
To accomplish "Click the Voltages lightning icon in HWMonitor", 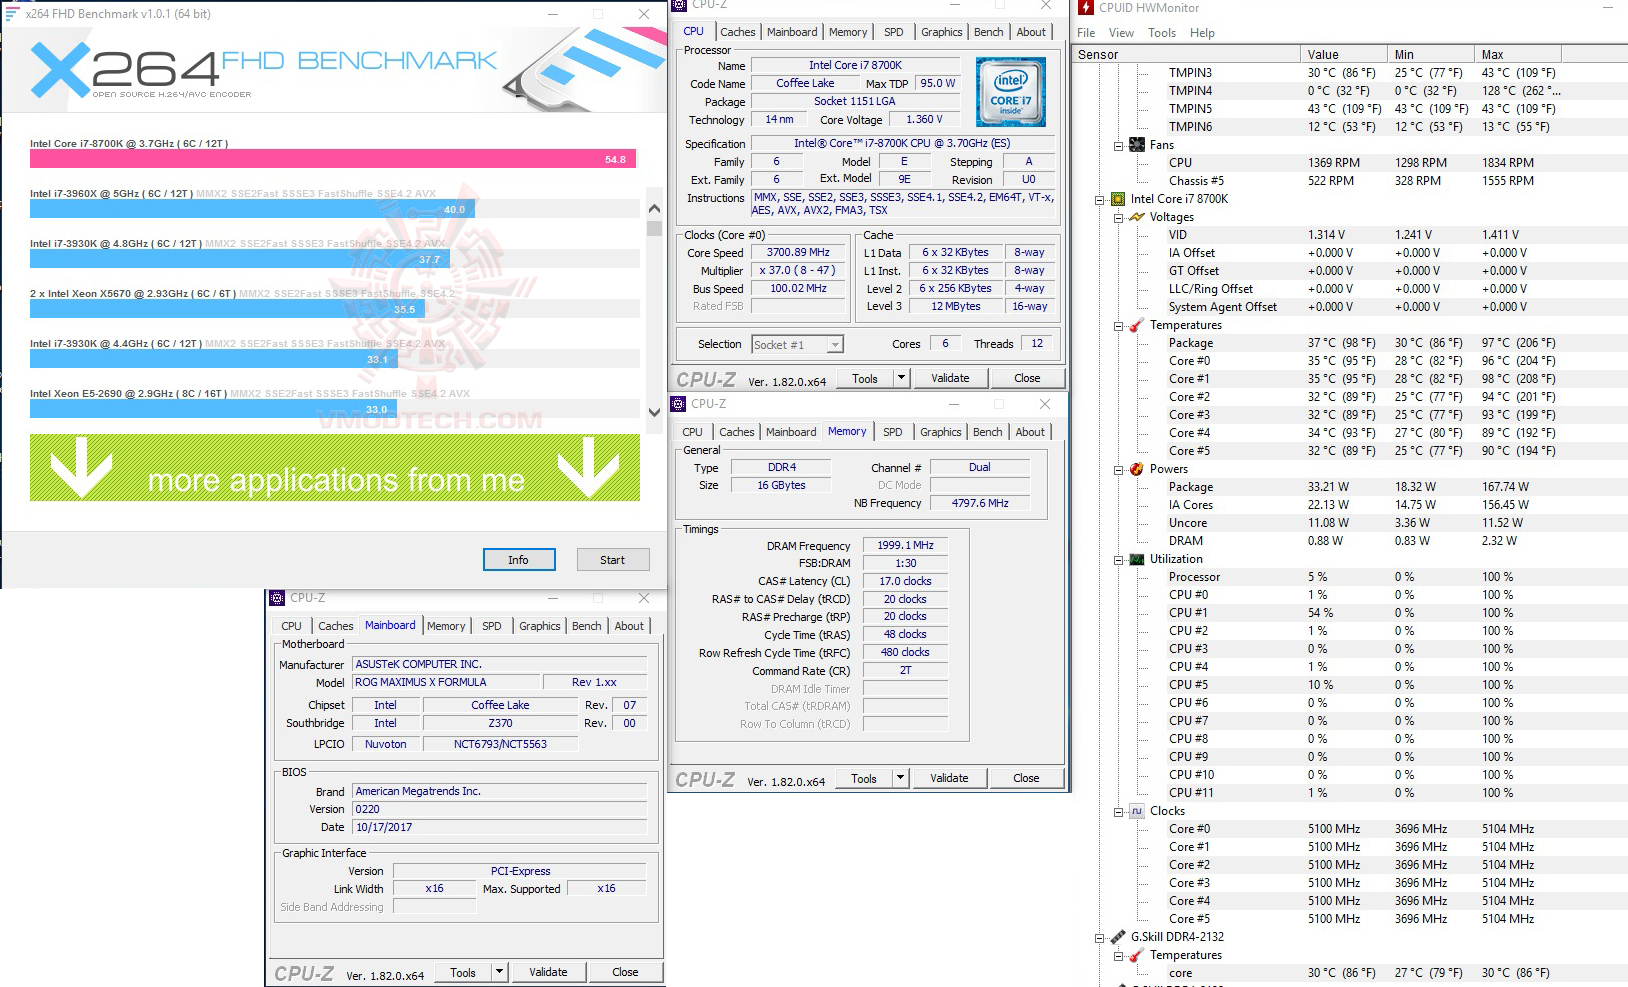I will [x=1137, y=217].
